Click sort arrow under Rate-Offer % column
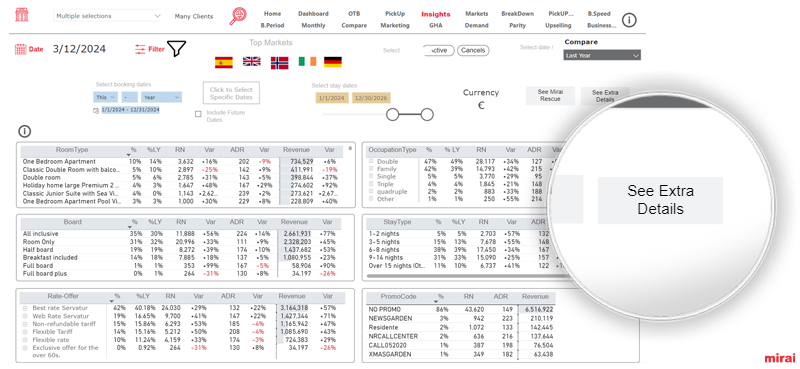 coord(112,301)
